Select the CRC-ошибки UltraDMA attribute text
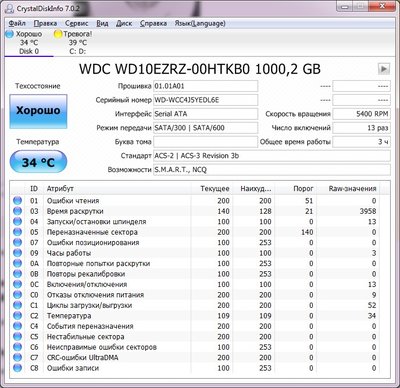This screenshot has width=400, height=388. click(x=82, y=357)
